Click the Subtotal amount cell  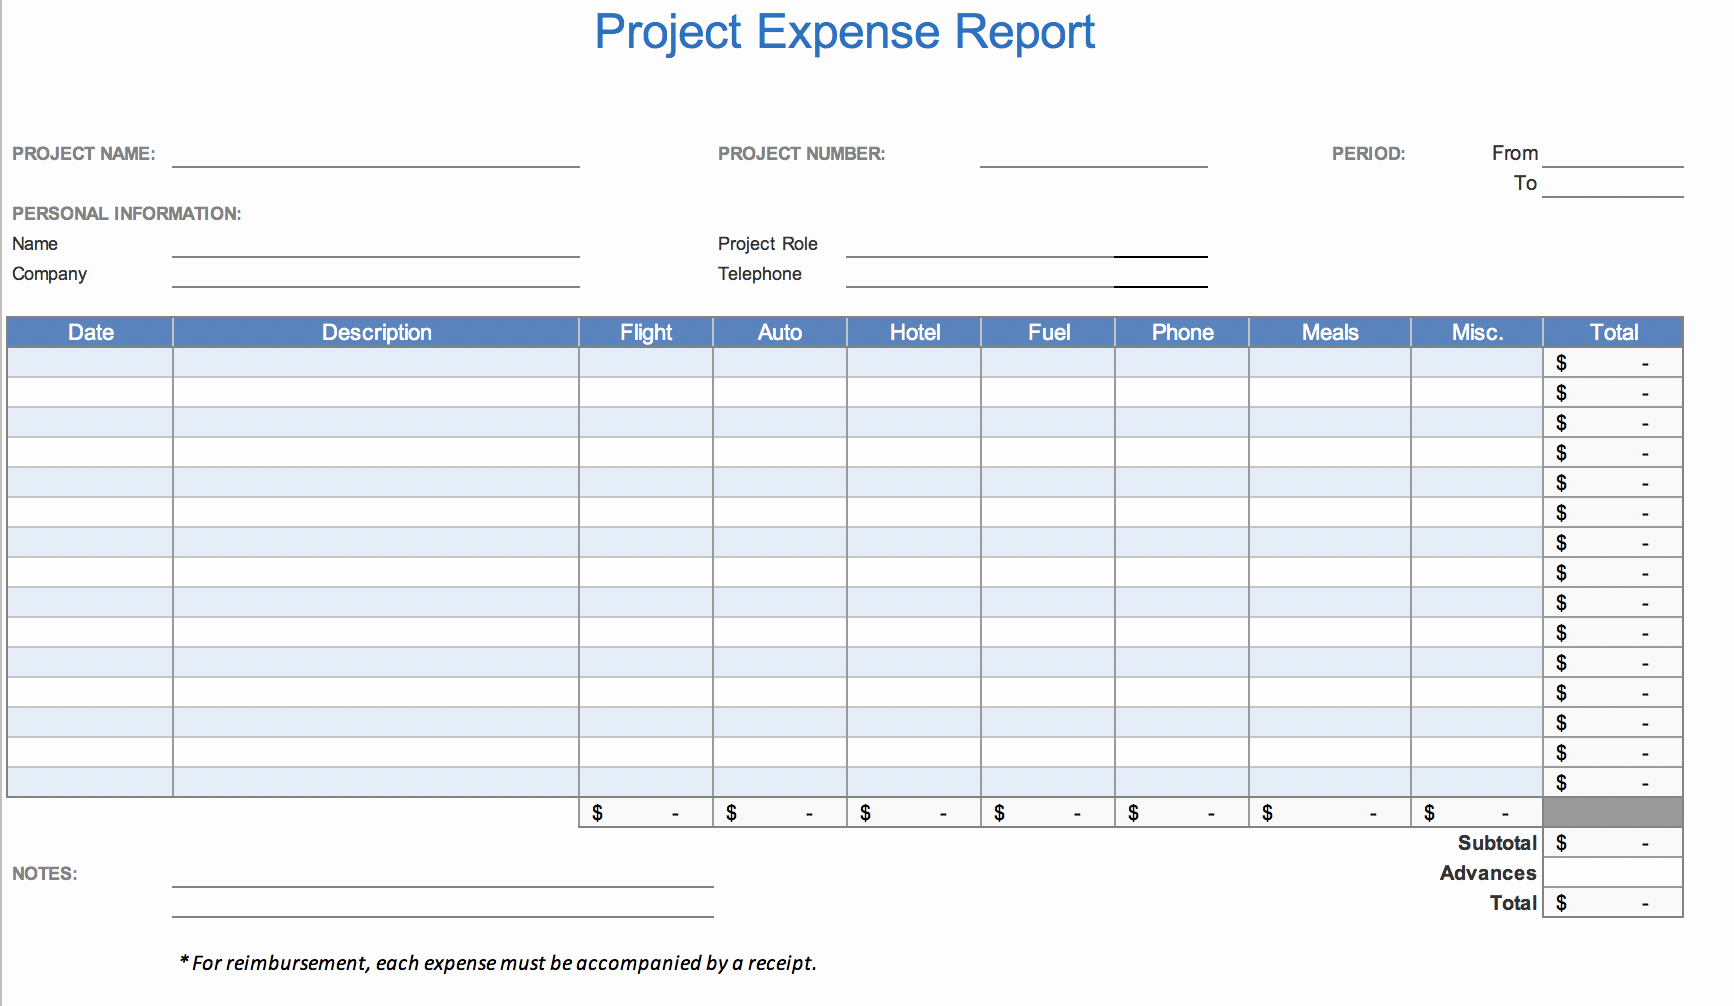coord(1613,842)
